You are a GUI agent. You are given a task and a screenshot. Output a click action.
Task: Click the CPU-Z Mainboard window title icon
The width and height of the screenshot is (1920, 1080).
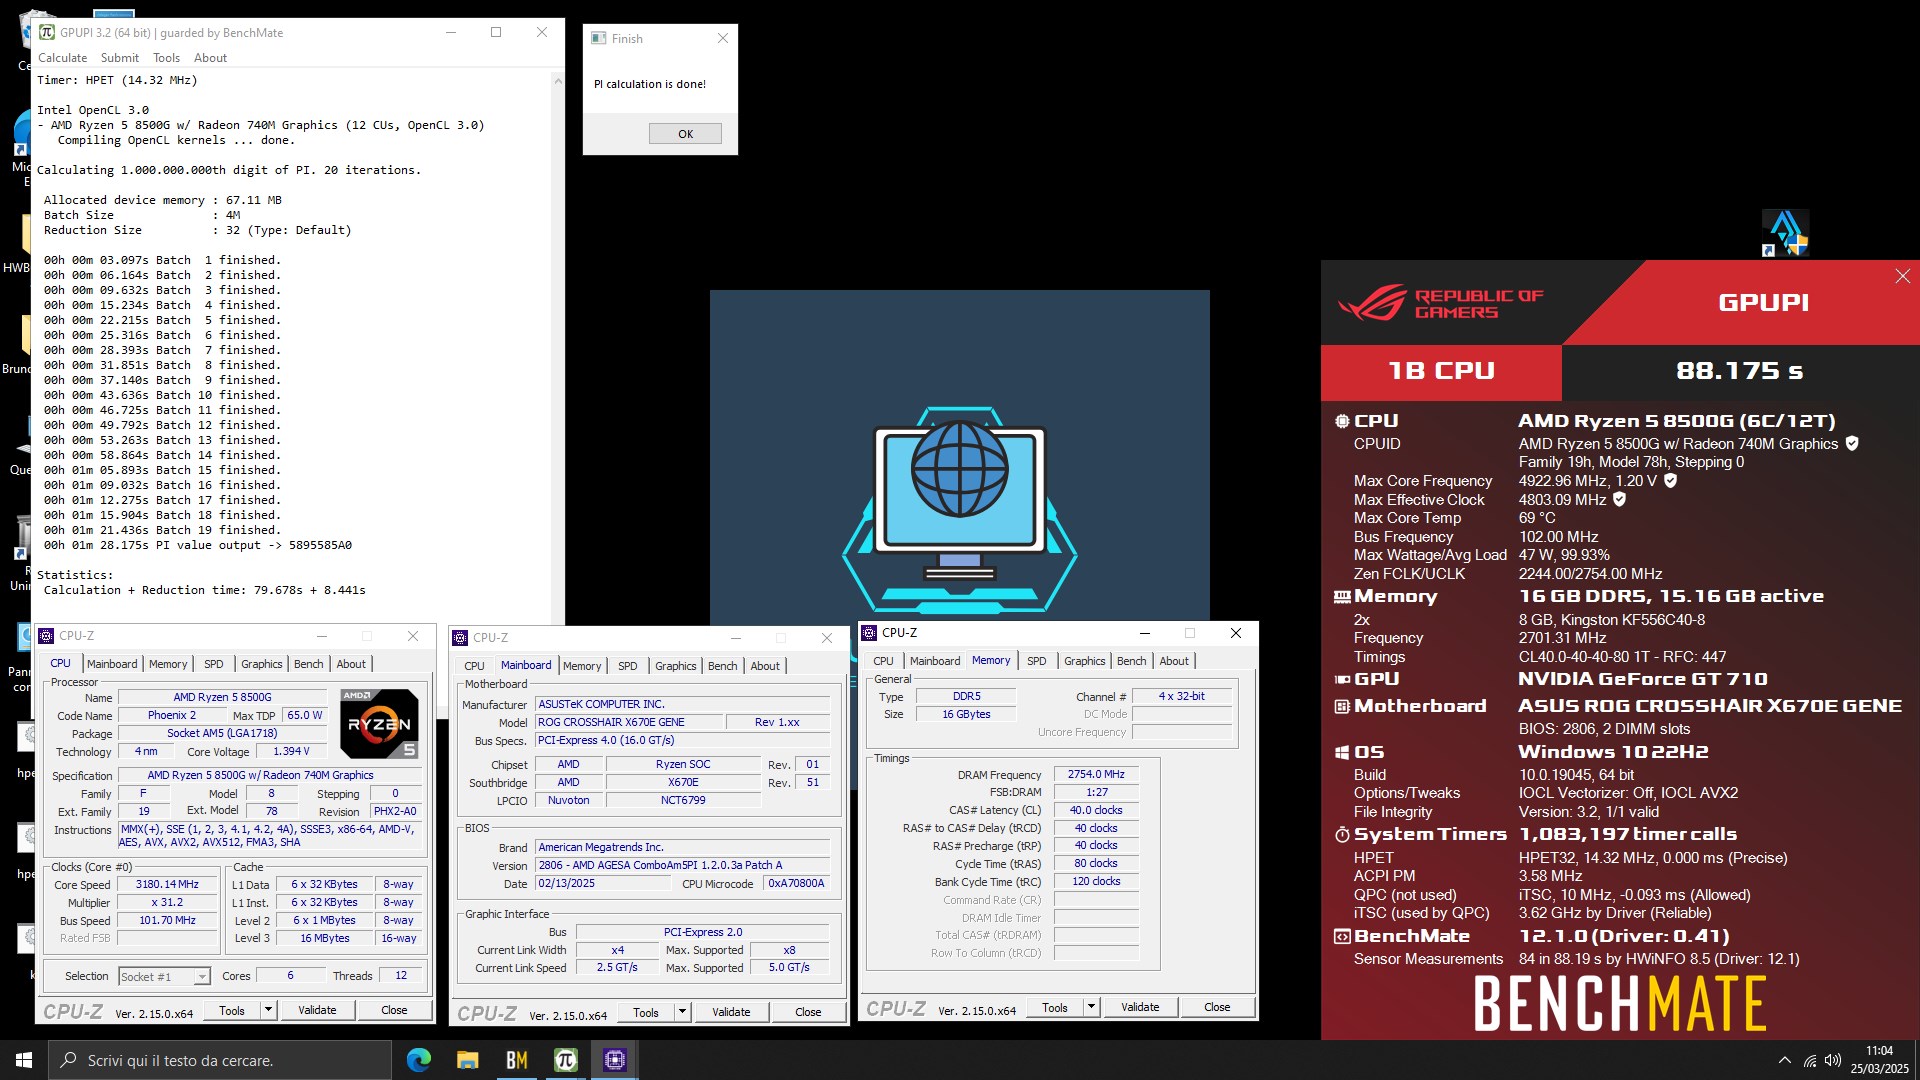[460, 638]
